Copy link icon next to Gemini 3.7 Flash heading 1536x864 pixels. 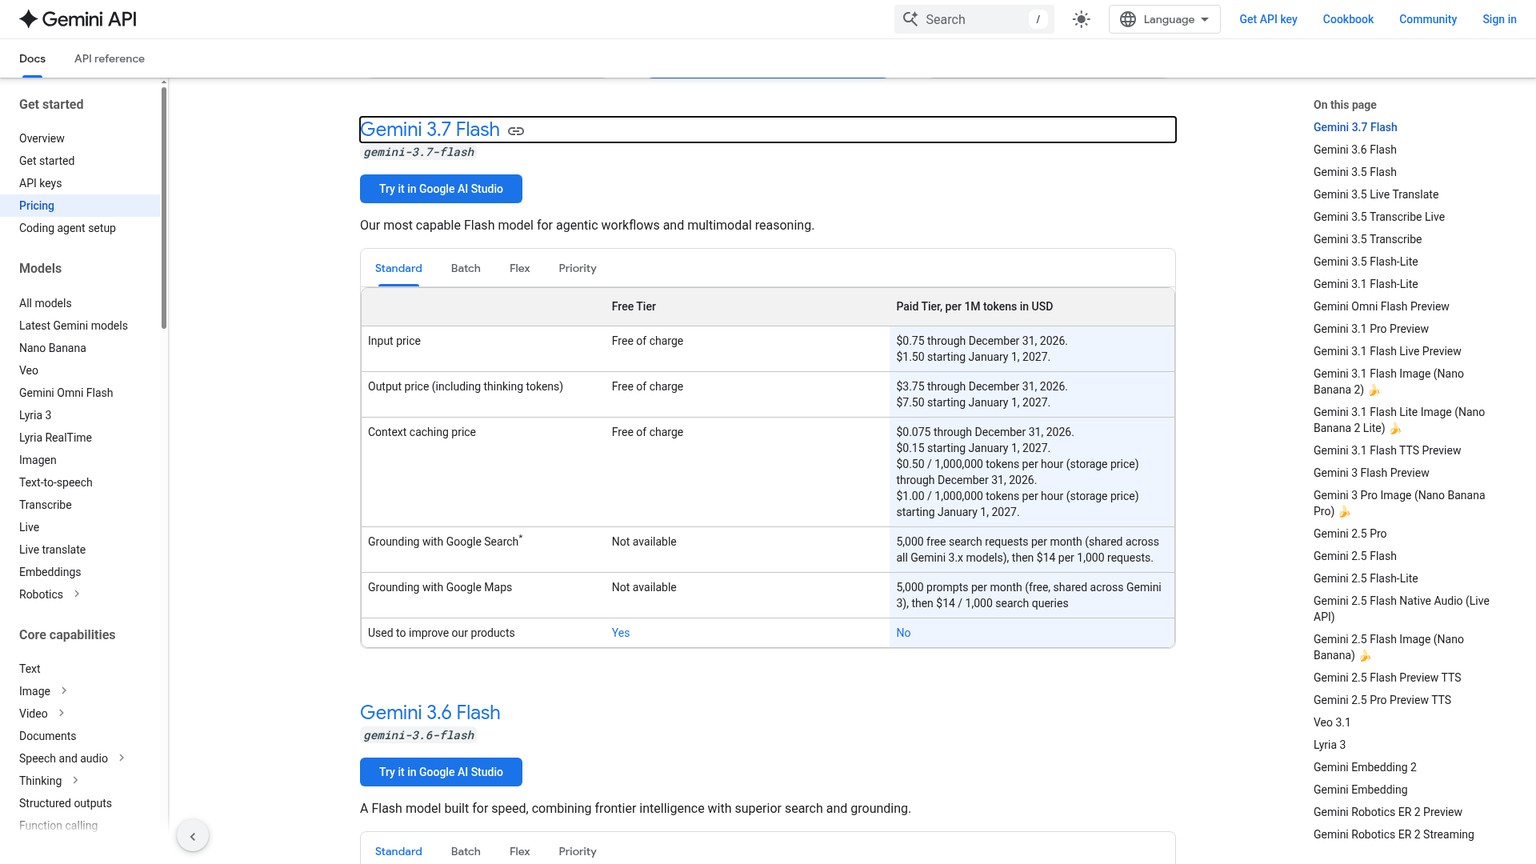(516, 131)
